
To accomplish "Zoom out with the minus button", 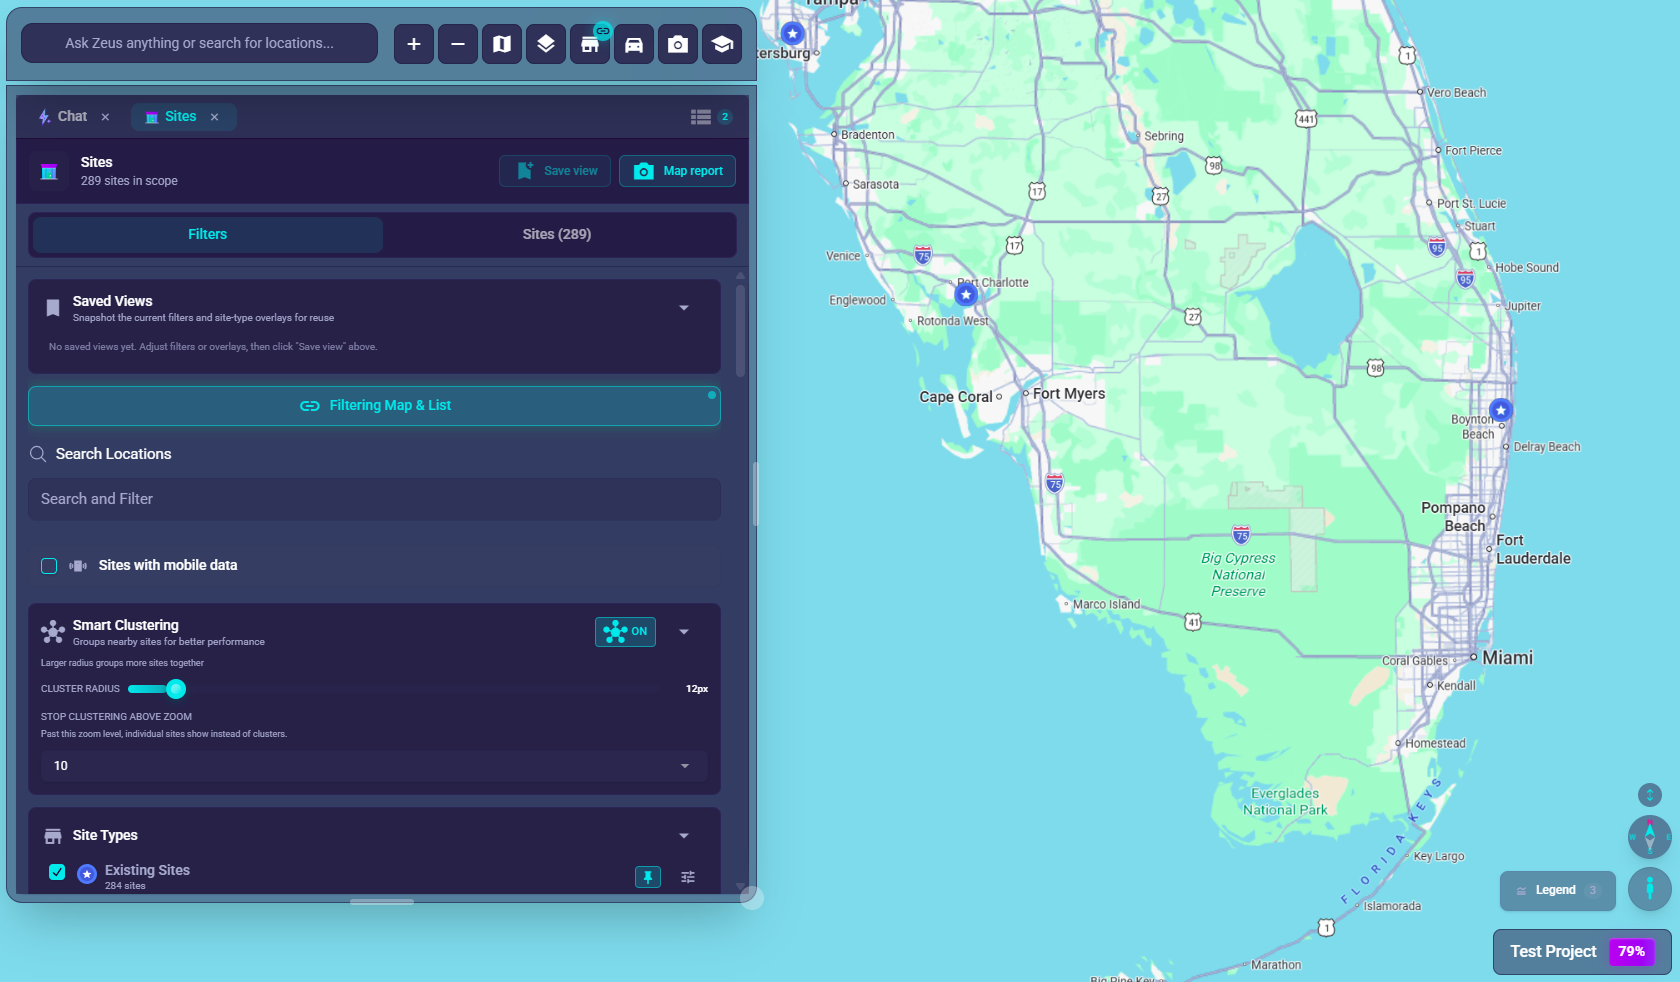I will 458,44.
